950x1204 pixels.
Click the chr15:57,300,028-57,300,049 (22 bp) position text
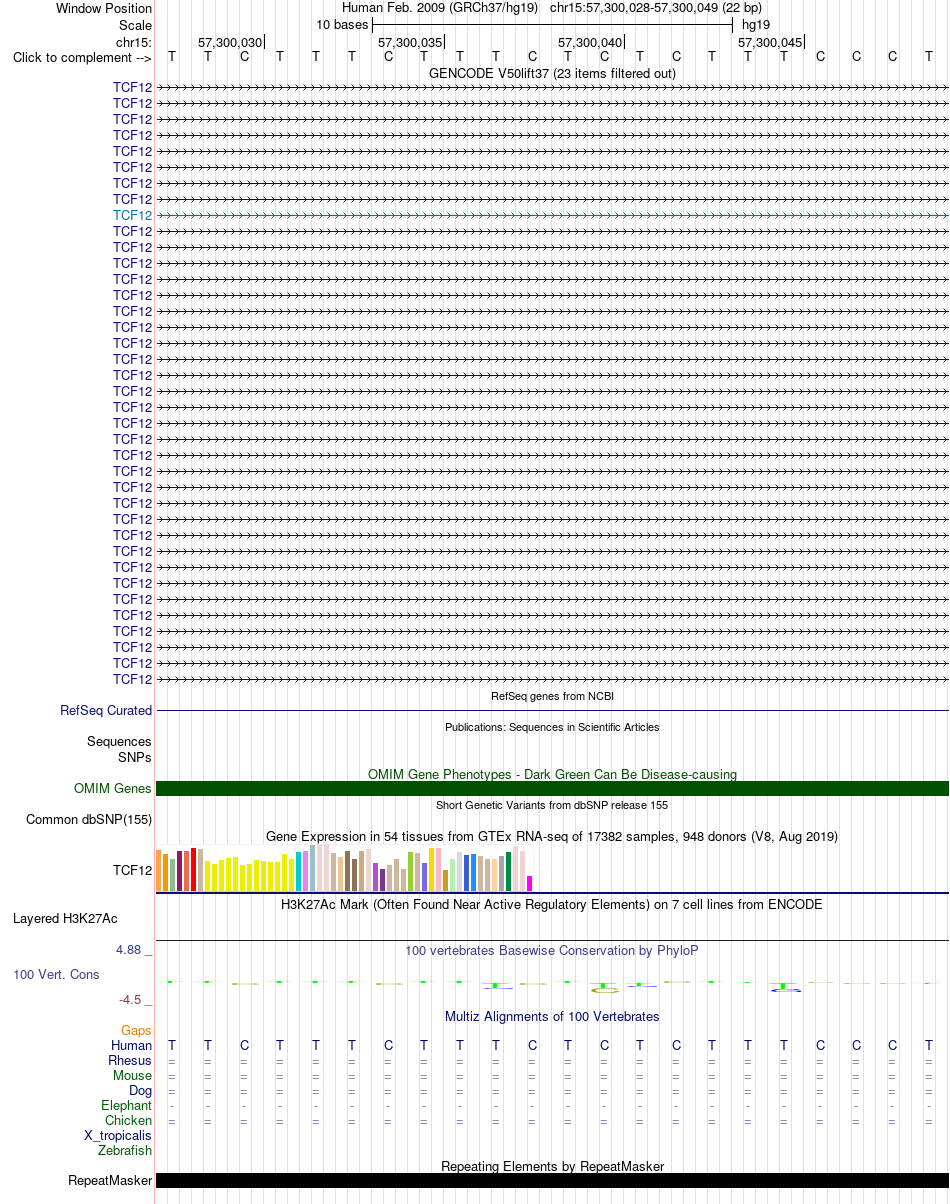coord(655,8)
